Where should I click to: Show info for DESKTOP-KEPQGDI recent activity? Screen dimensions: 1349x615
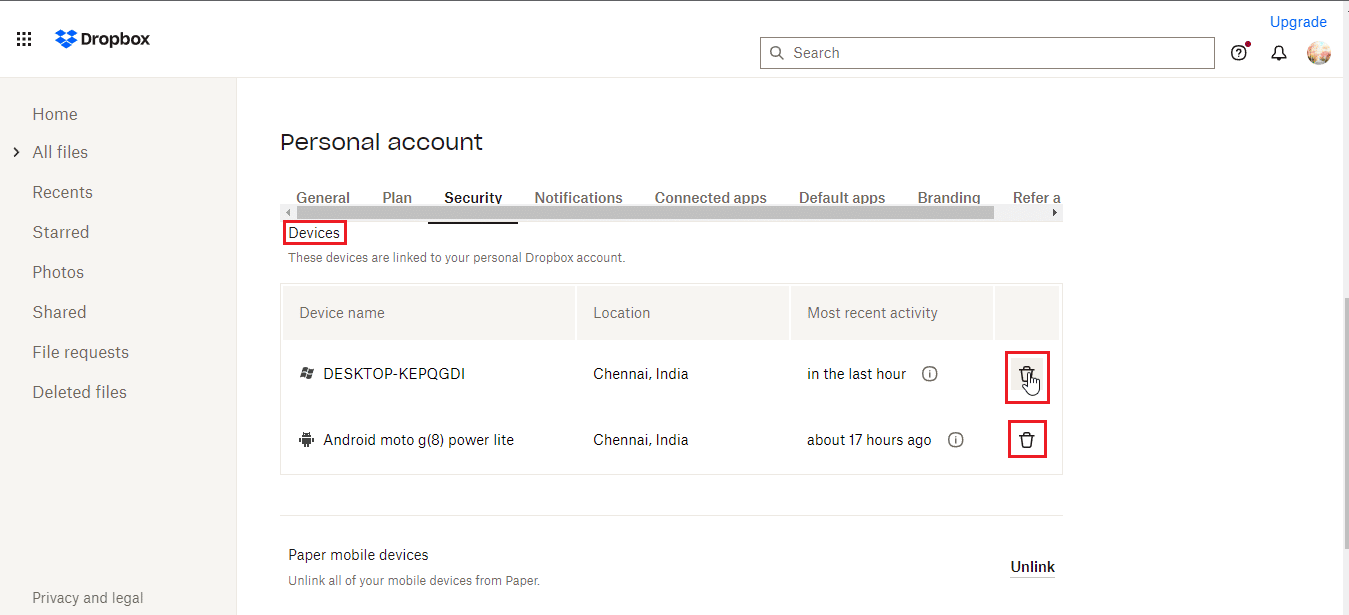[x=929, y=374]
